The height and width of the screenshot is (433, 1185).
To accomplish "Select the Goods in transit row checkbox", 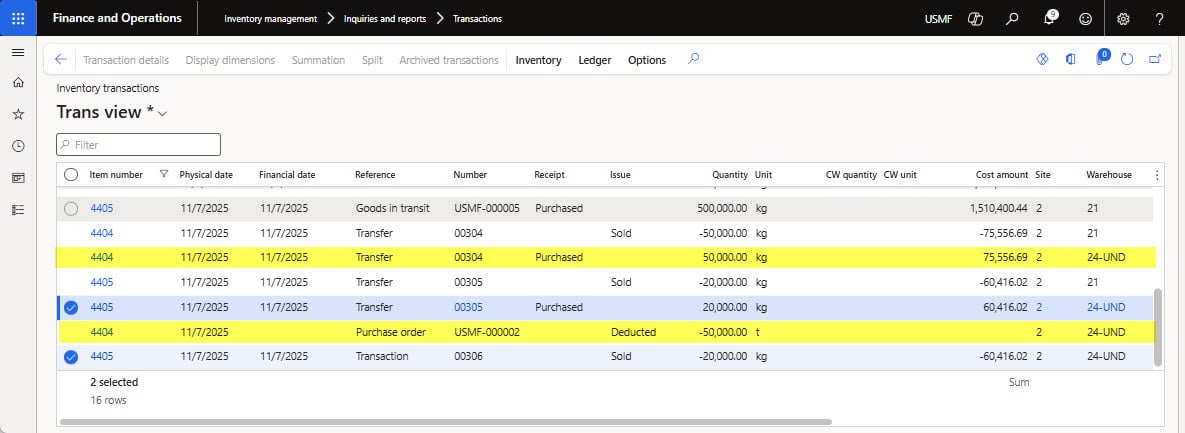I will coord(71,209).
